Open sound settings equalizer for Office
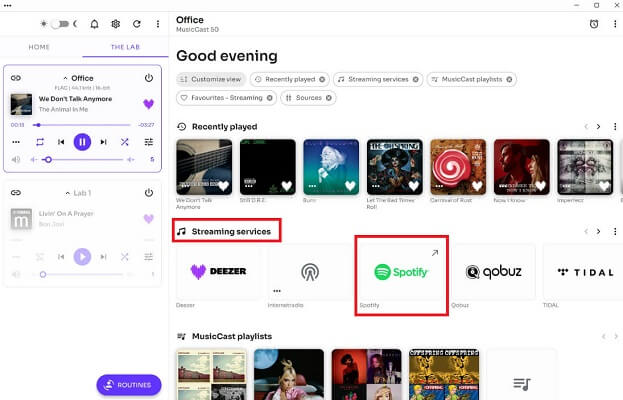Screen dimensions: 623x400 pyautogui.click(x=149, y=142)
